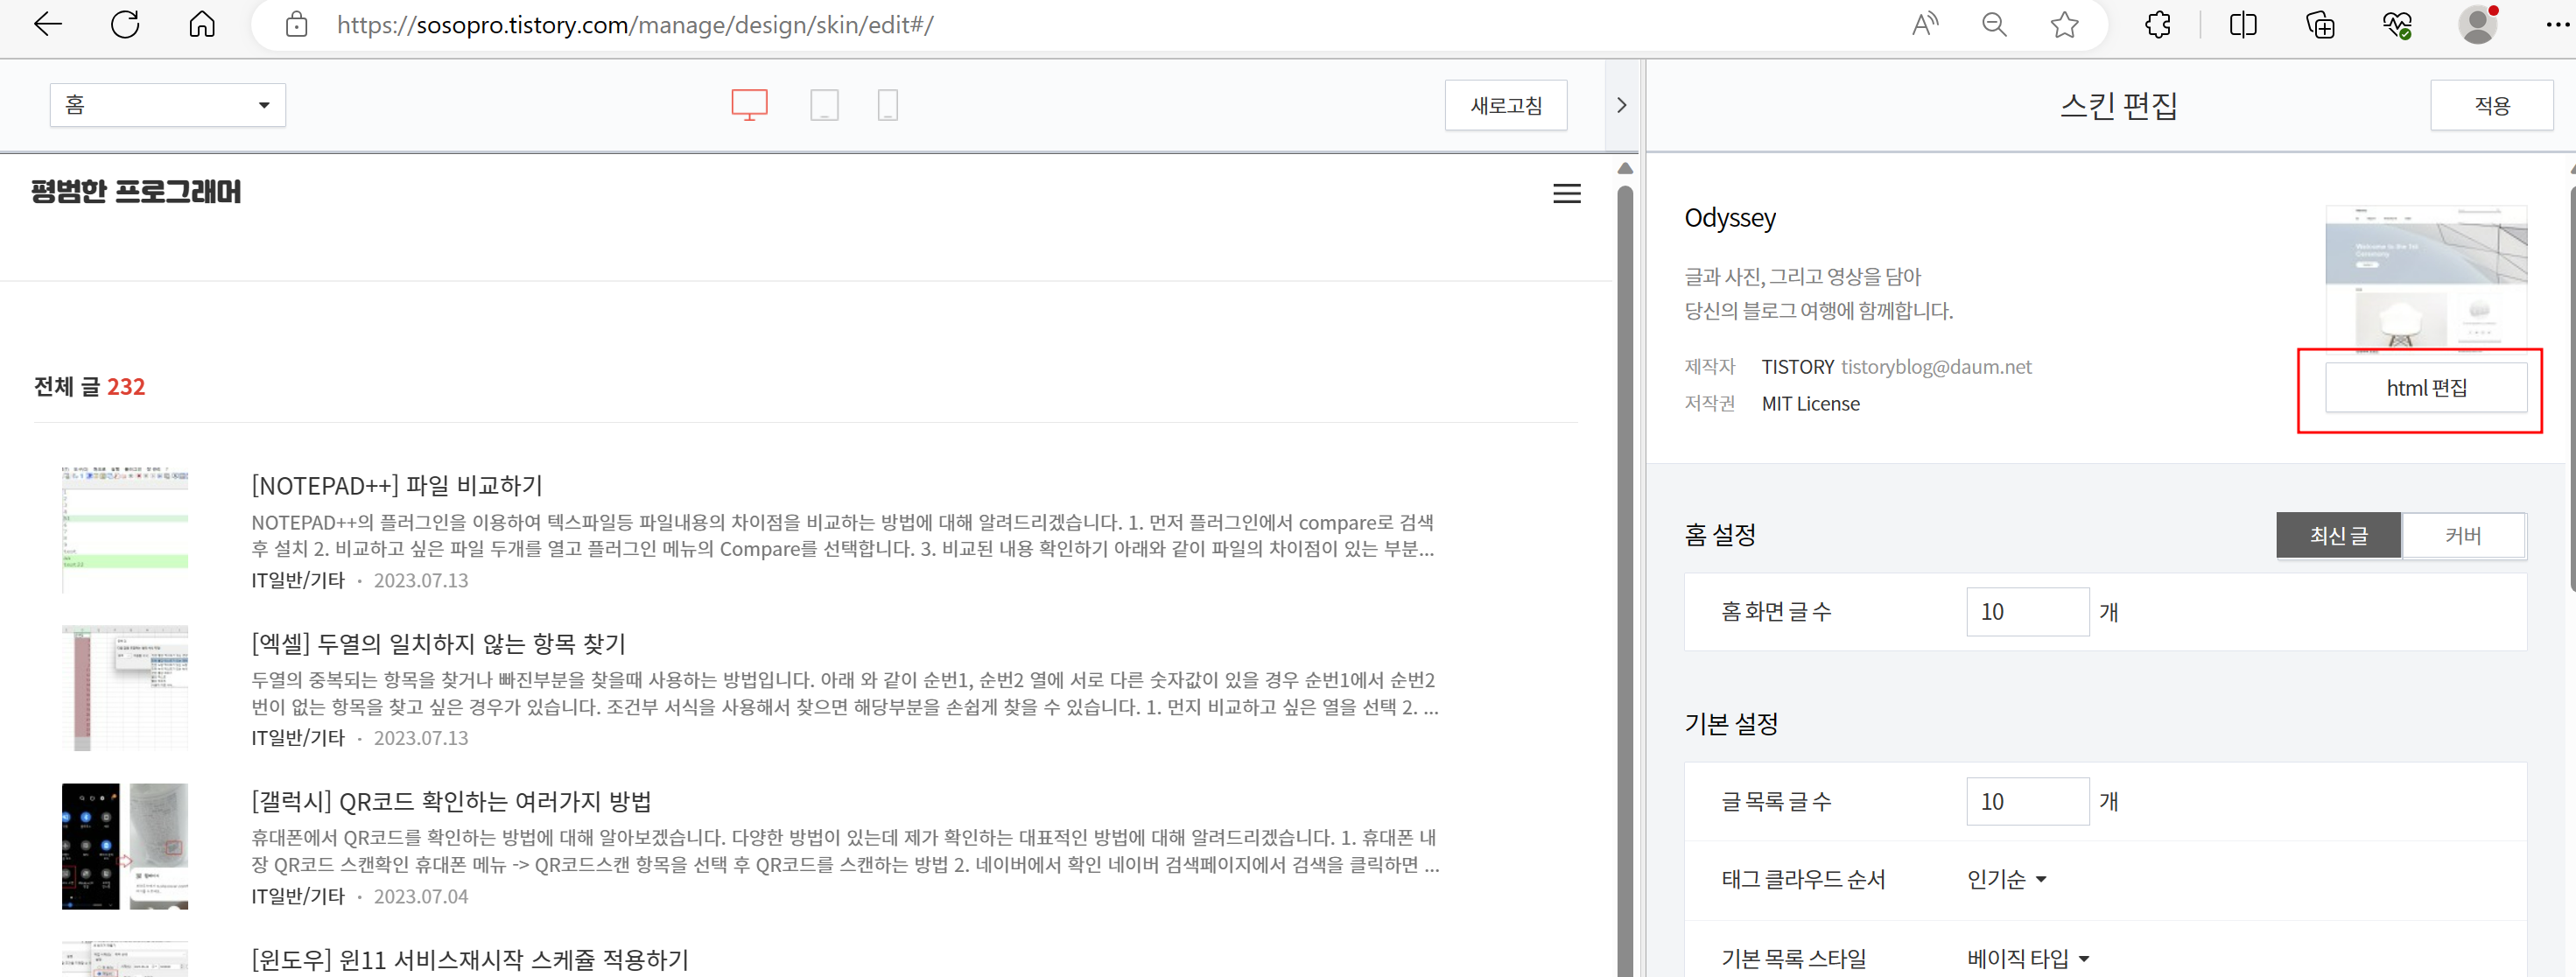
Task: Select the desktop preview mode icon
Action: tap(749, 105)
